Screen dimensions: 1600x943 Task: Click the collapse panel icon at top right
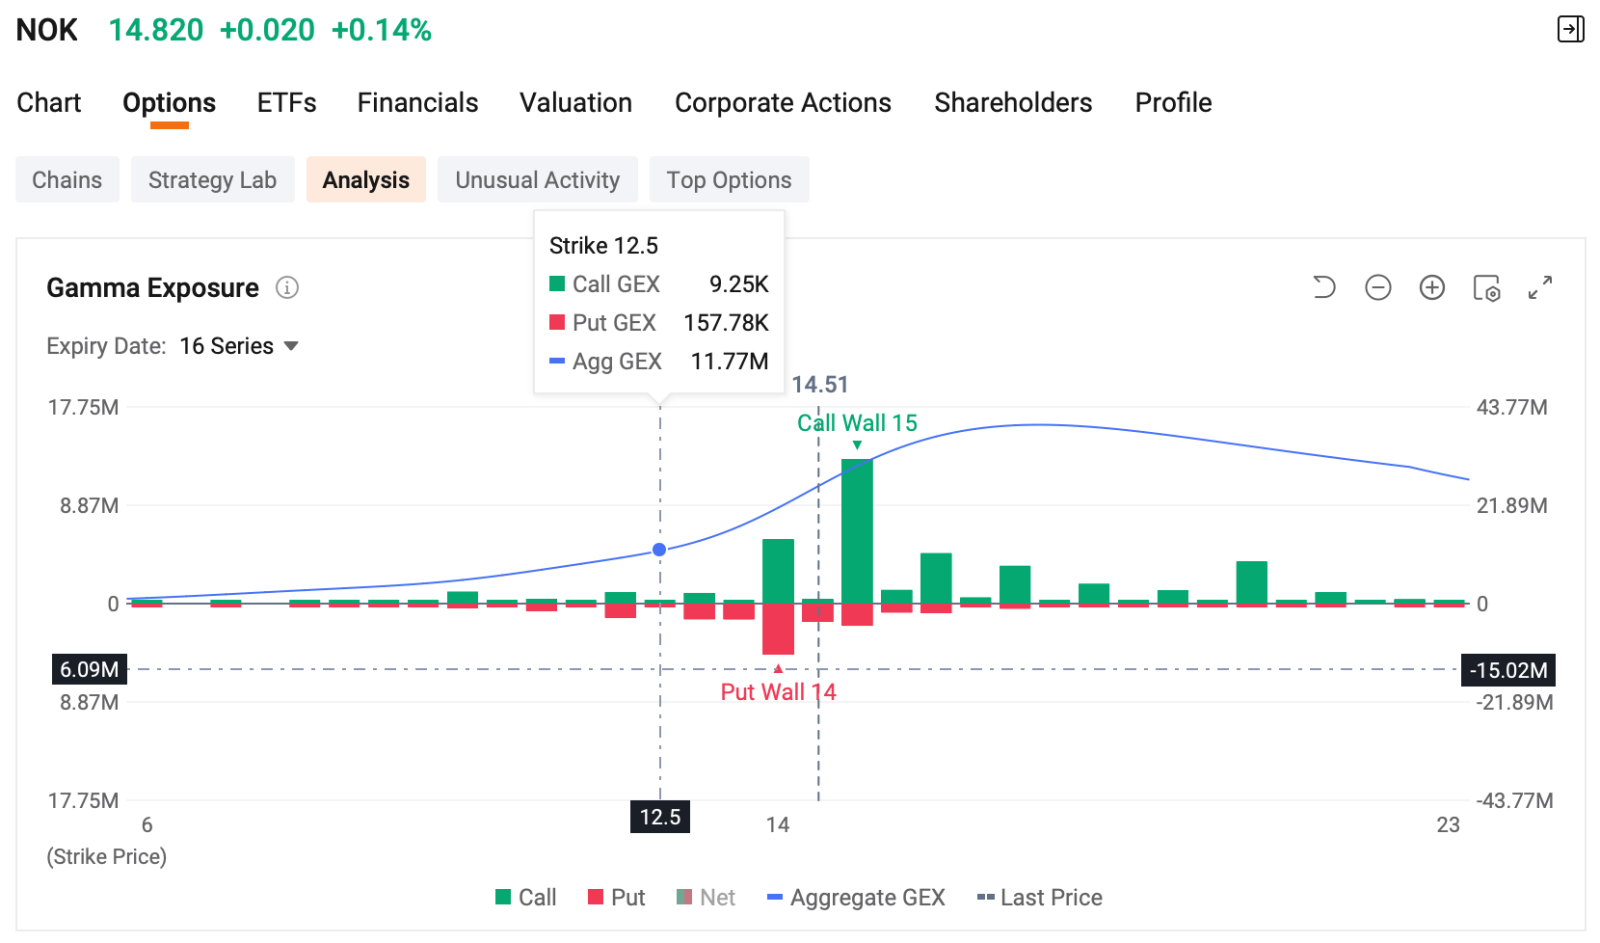[x=1570, y=29]
